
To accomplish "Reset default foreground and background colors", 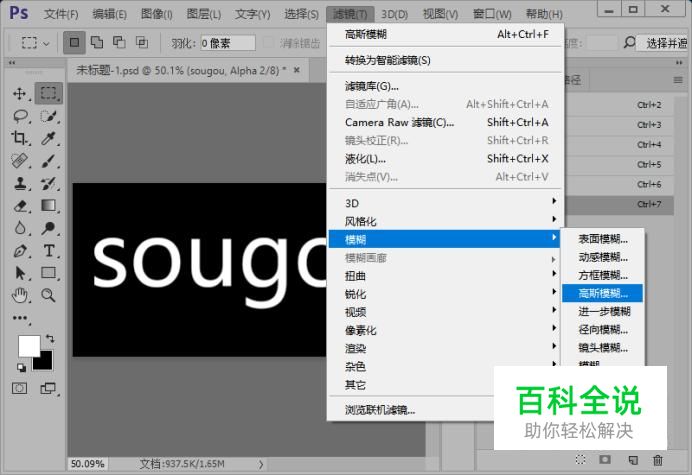I will click(x=21, y=367).
